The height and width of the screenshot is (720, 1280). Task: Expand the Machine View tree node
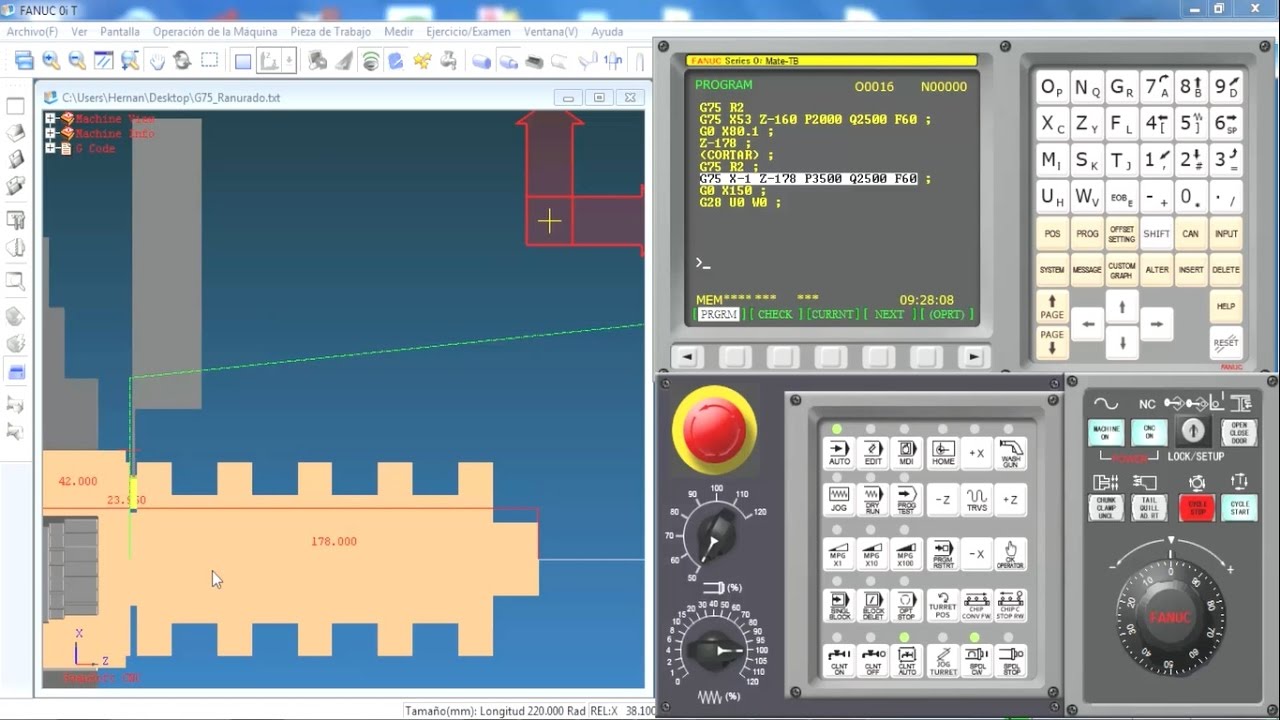click(x=51, y=118)
